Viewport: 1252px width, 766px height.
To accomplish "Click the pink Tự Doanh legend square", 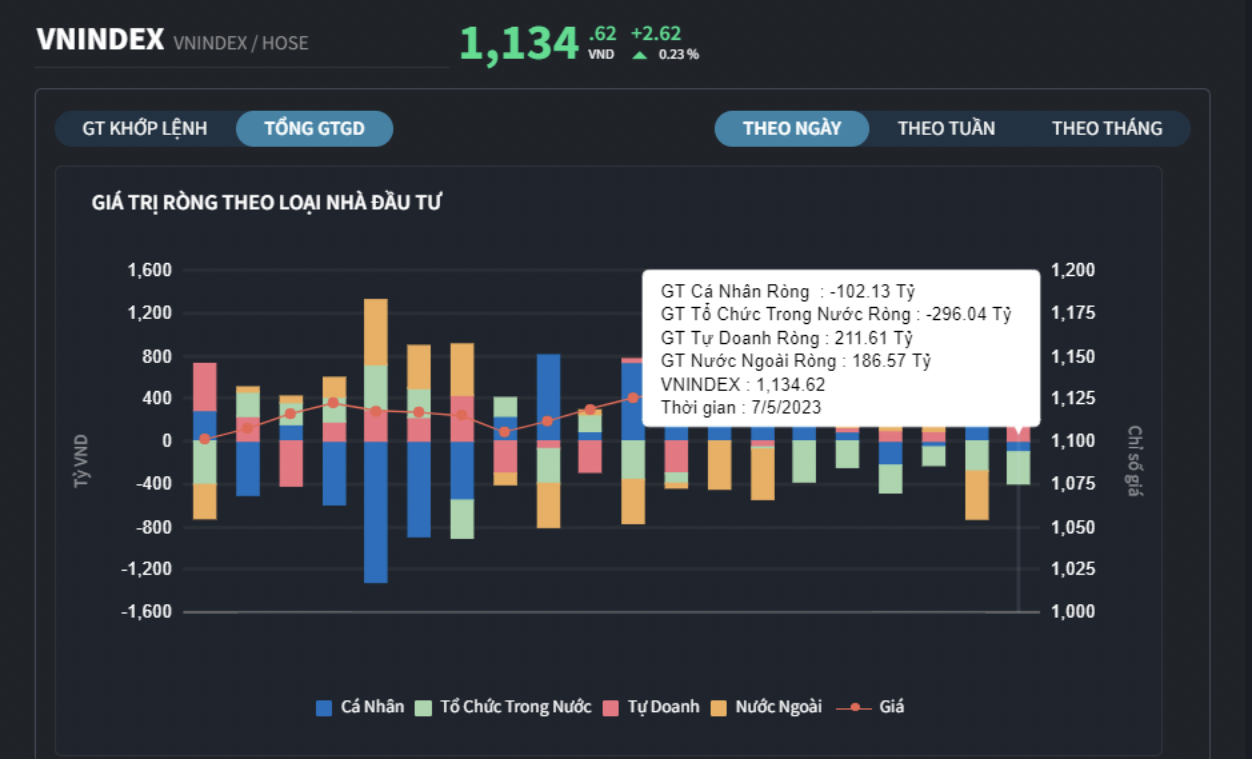I will pos(611,708).
